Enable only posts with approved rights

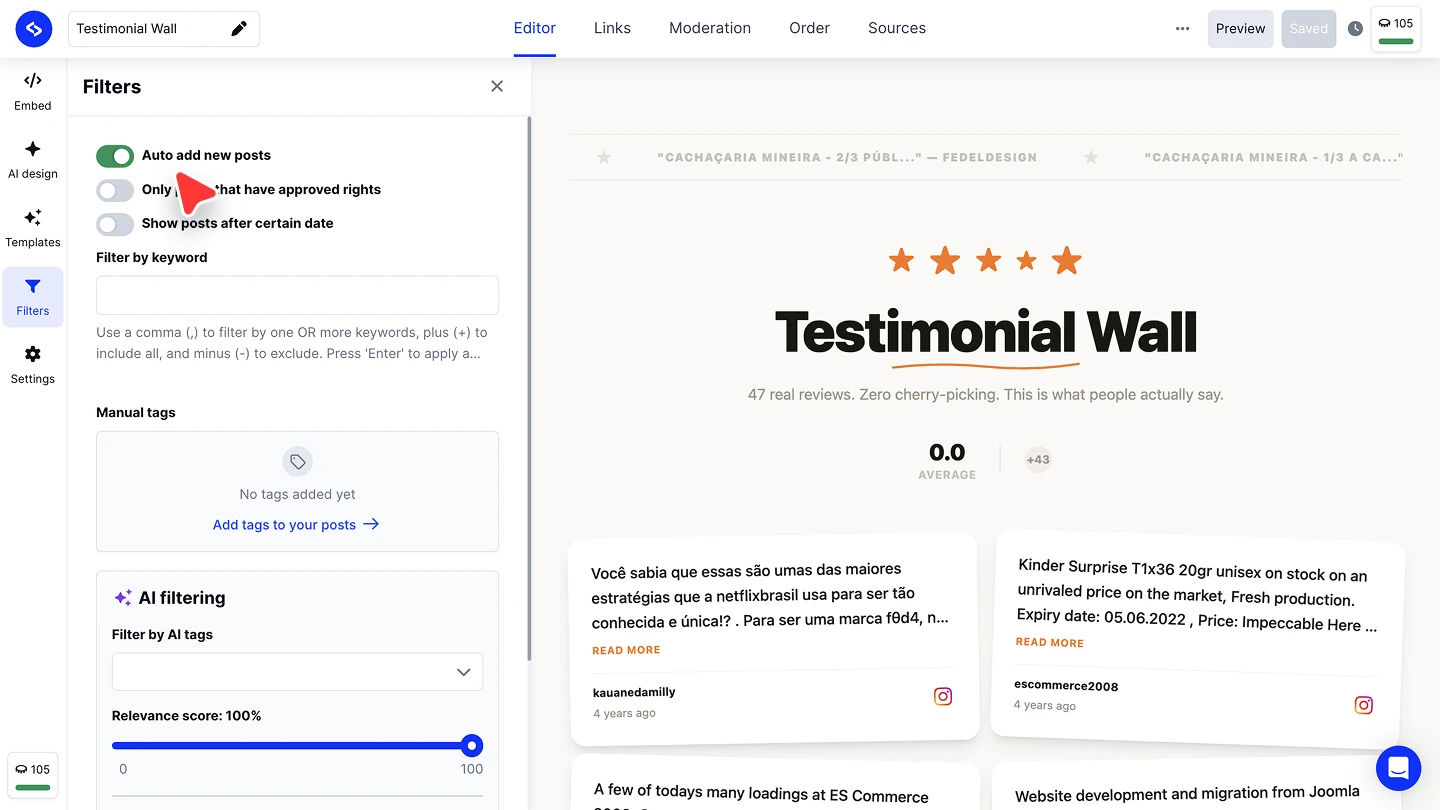[x=115, y=190]
